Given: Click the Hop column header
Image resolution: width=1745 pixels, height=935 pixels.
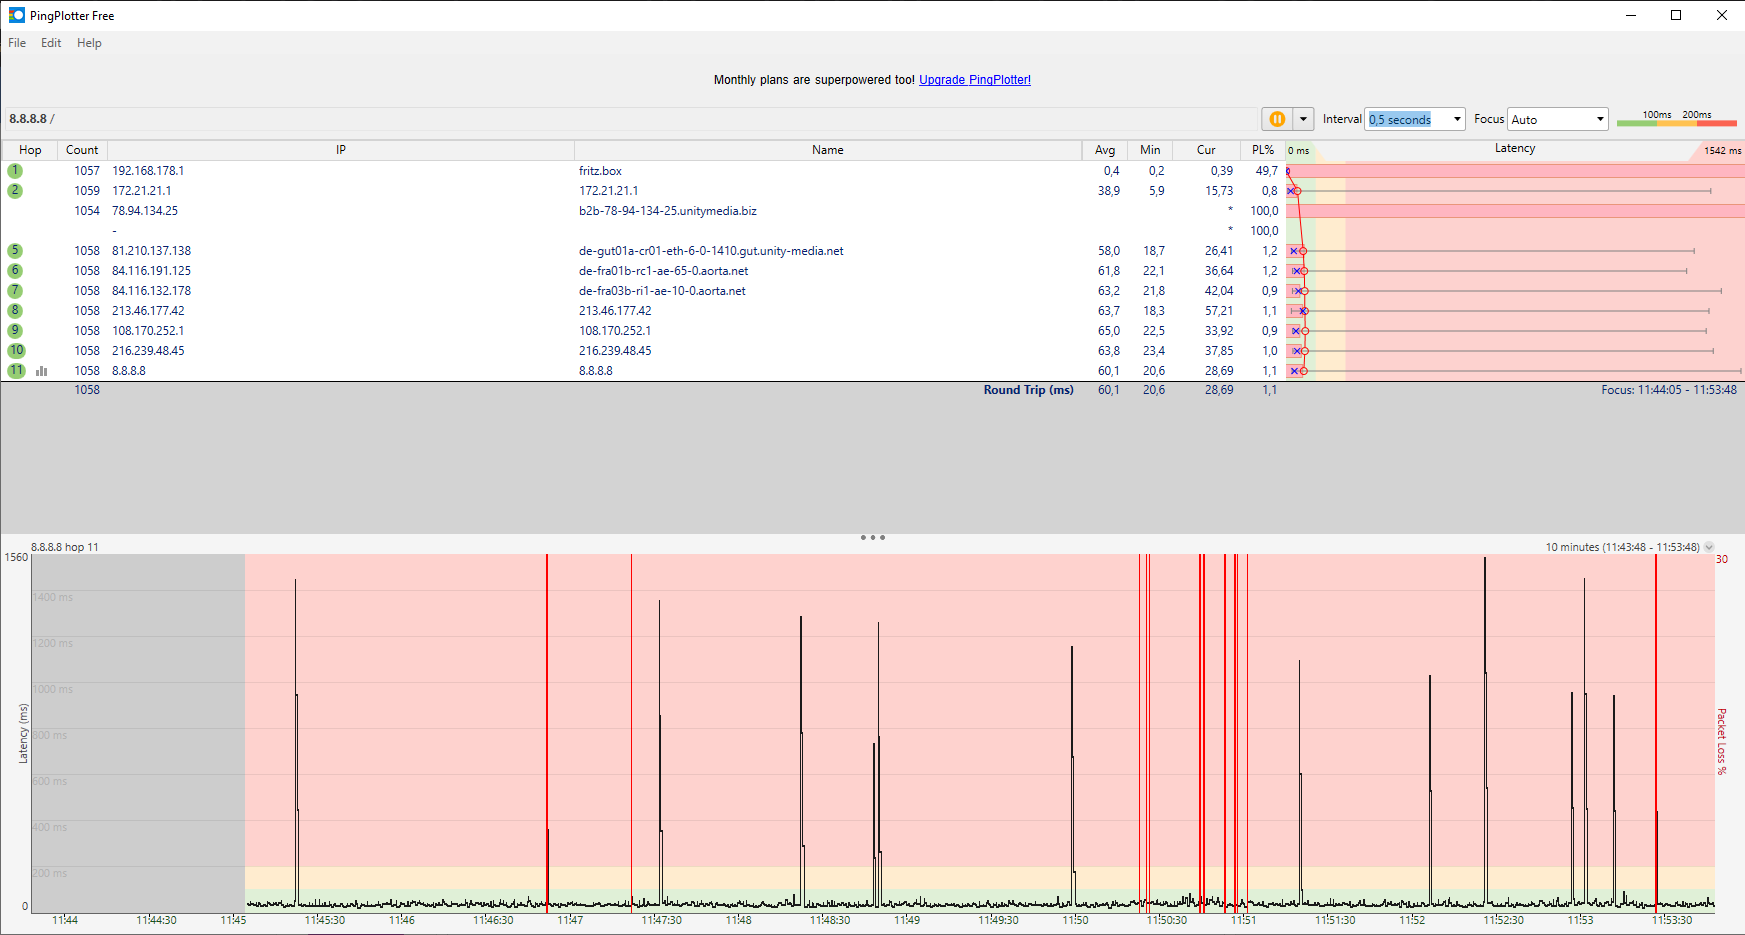Looking at the screenshot, I should tap(30, 150).
